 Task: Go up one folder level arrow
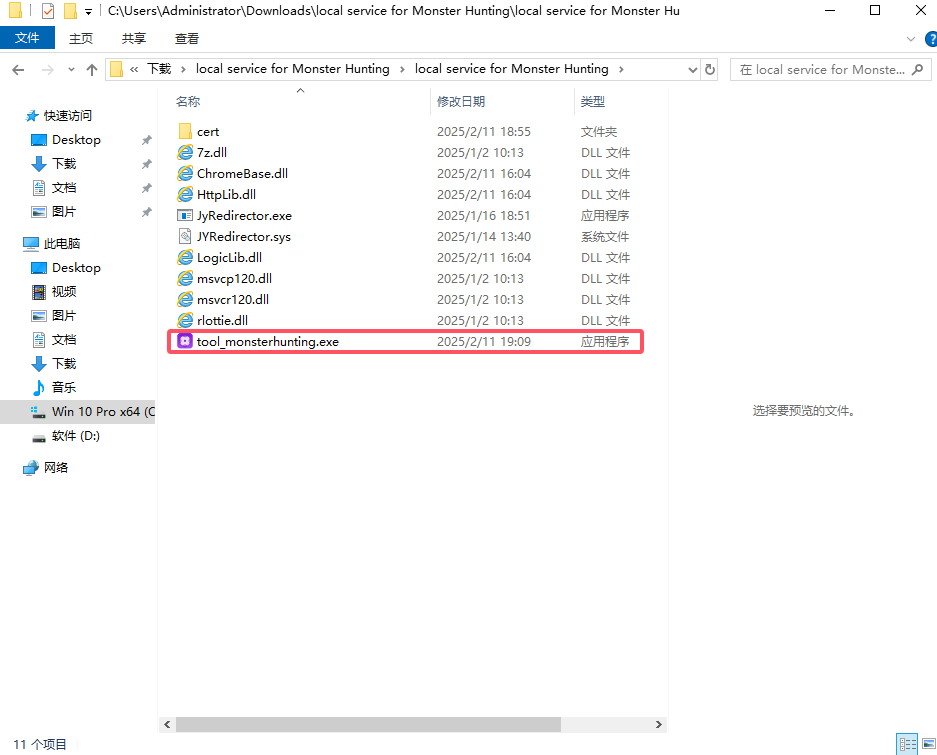91,70
